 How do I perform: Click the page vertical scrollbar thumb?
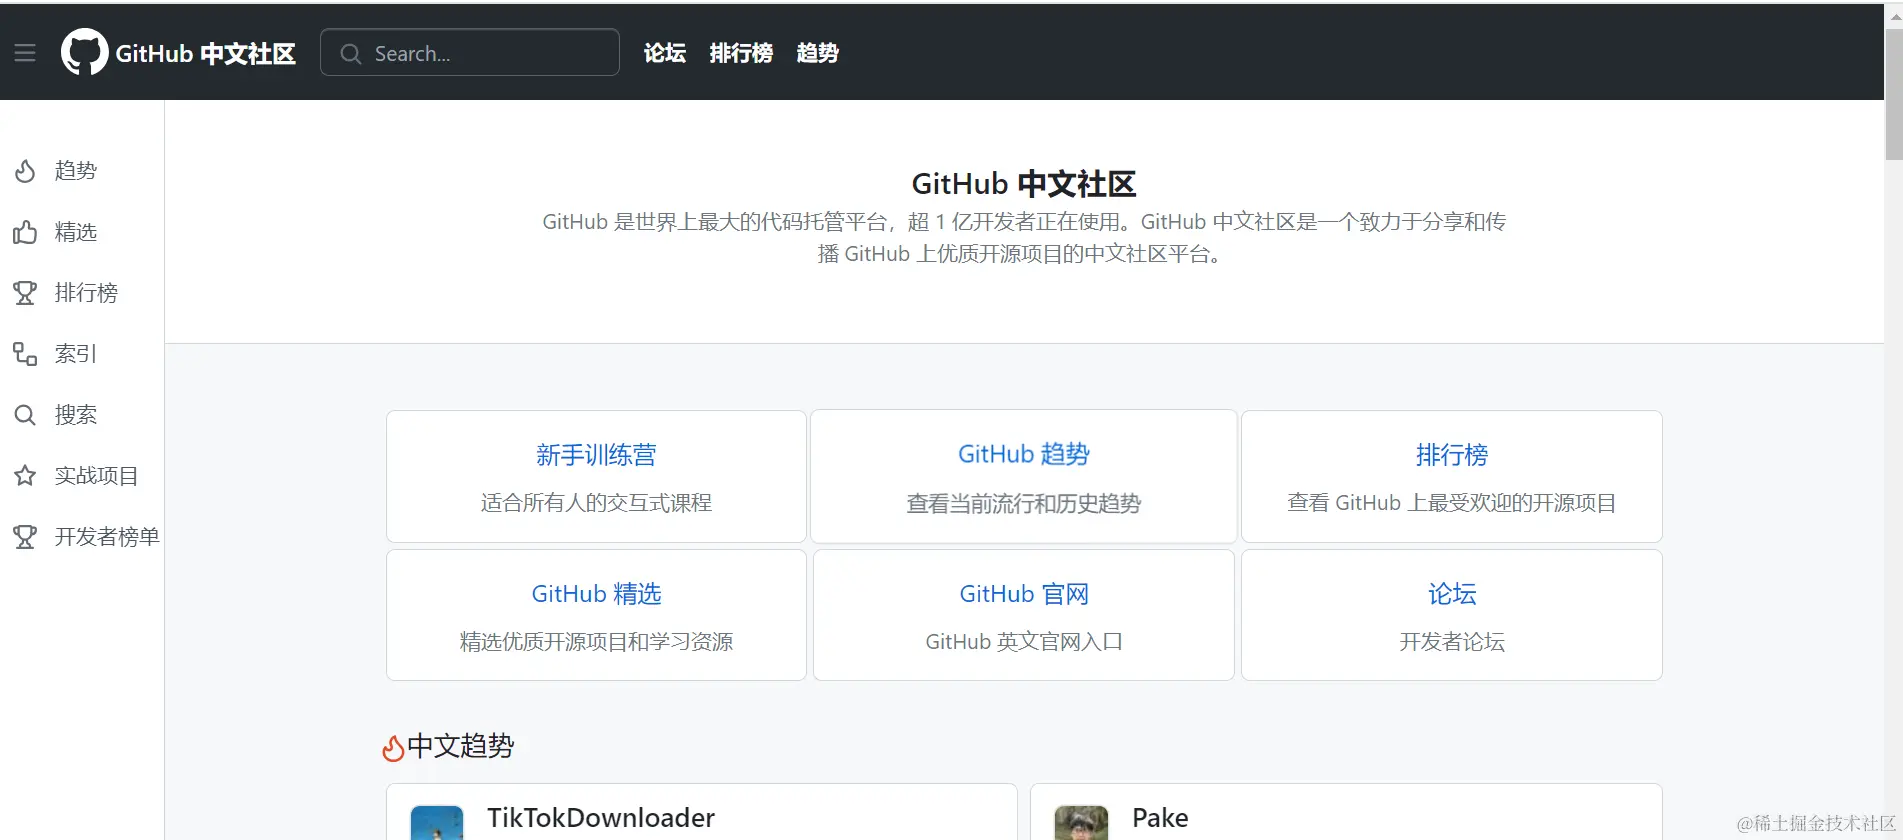(1894, 95)
